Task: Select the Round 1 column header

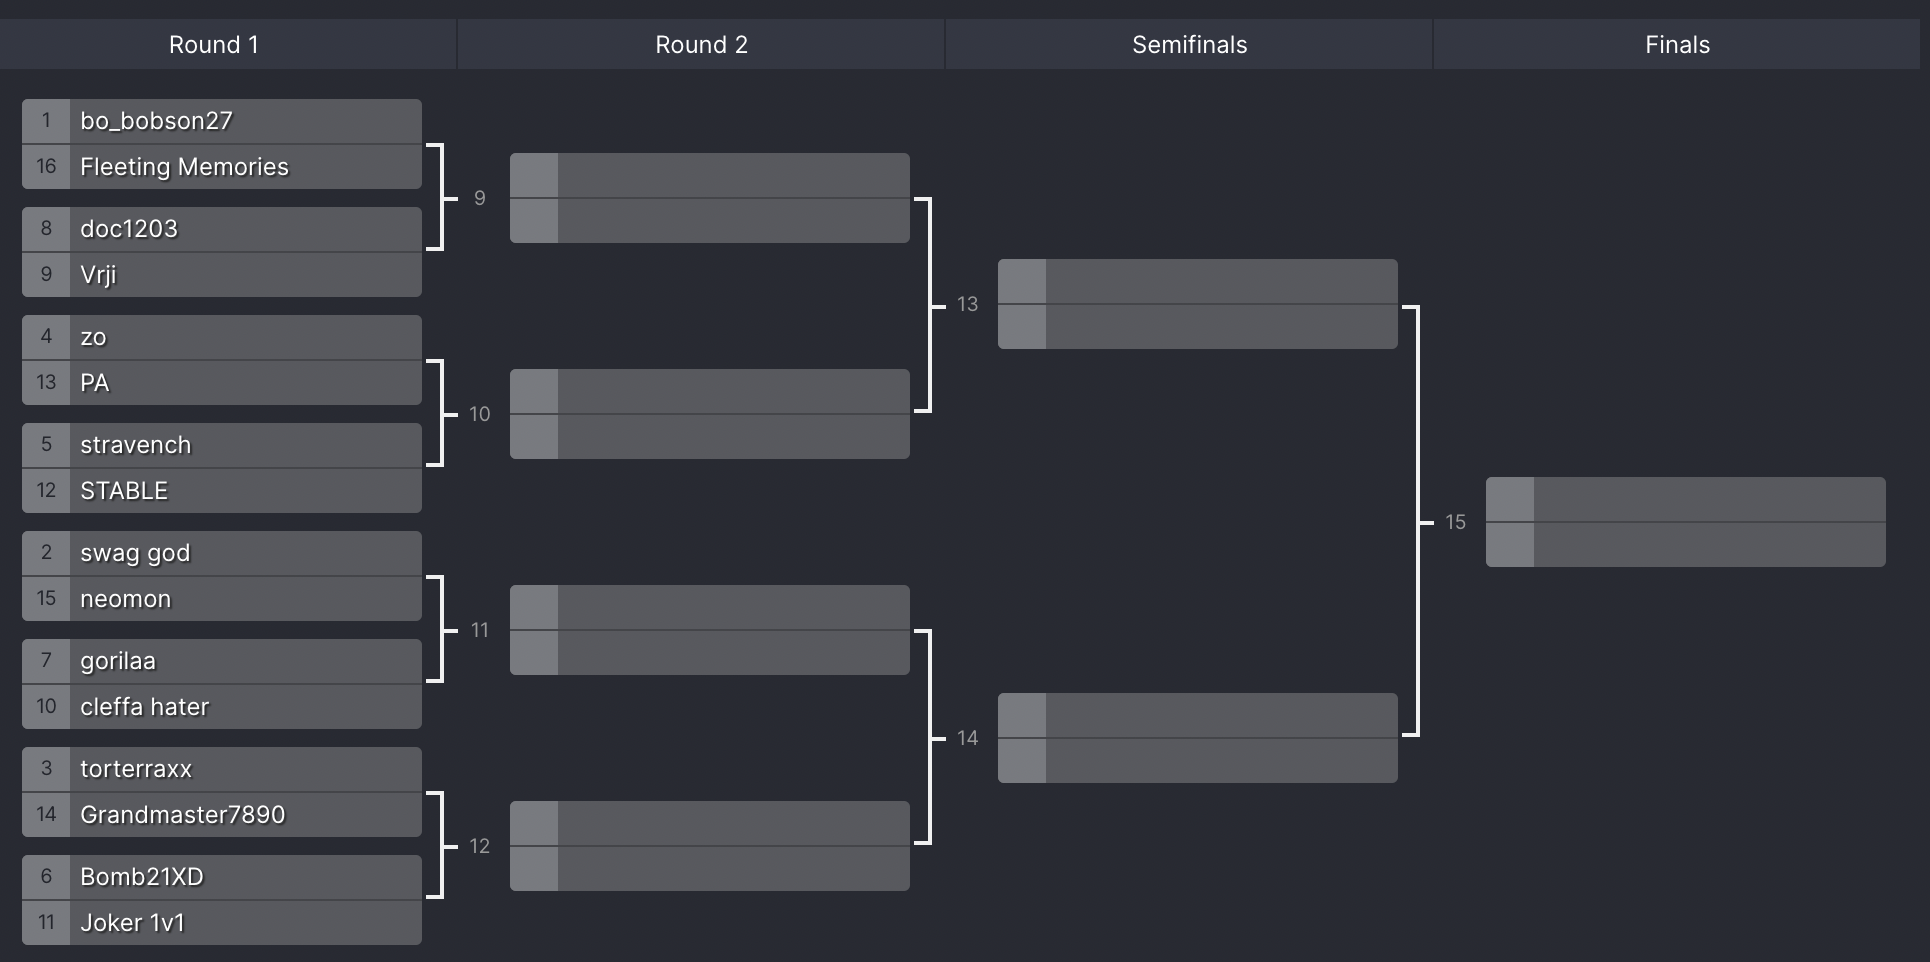Action: click(x=214, y=45)
